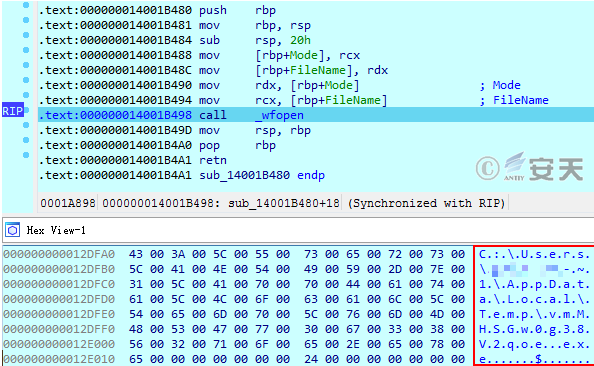Toggle breakpoint dot at sub rsp line
Image resolution: width=594 pixels, height=366 pixels.
[26, 35]
